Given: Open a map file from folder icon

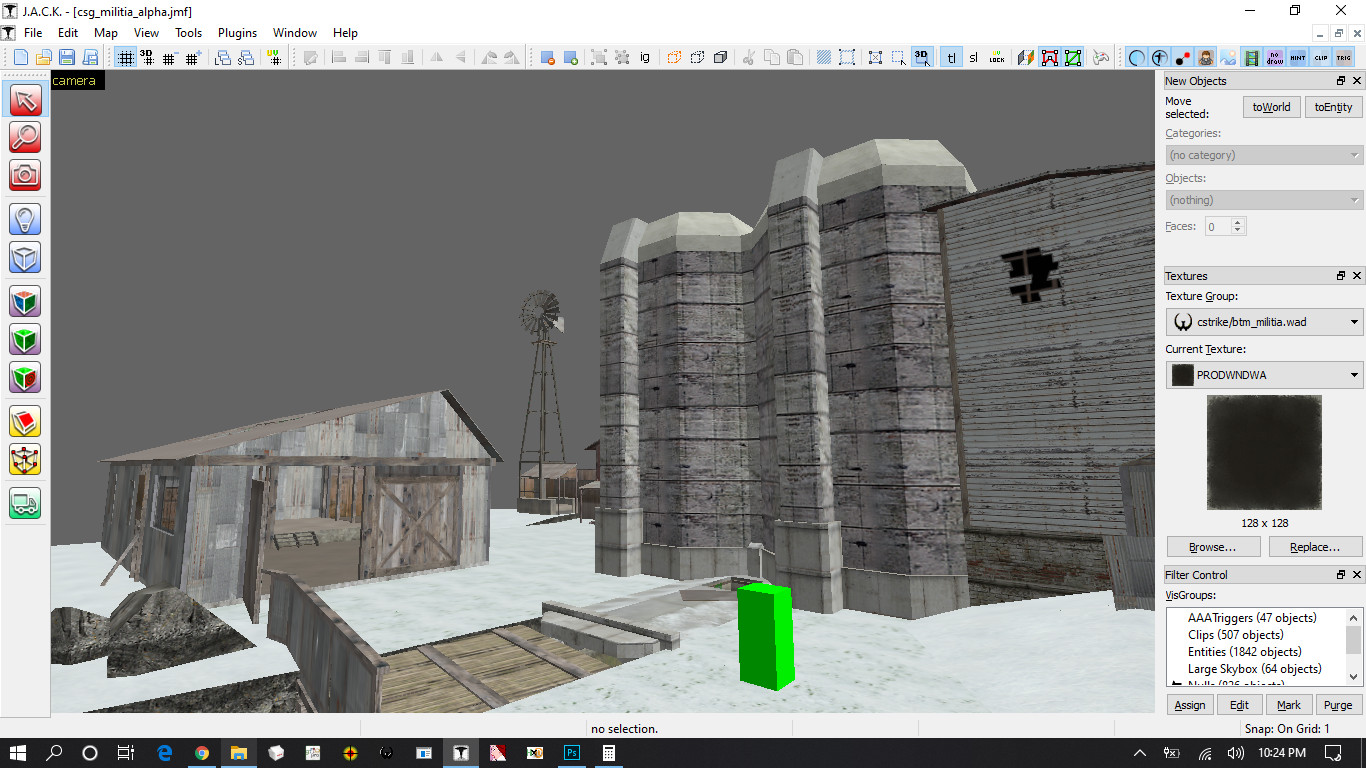Looking at the screenshot, I should click(44, 58).
